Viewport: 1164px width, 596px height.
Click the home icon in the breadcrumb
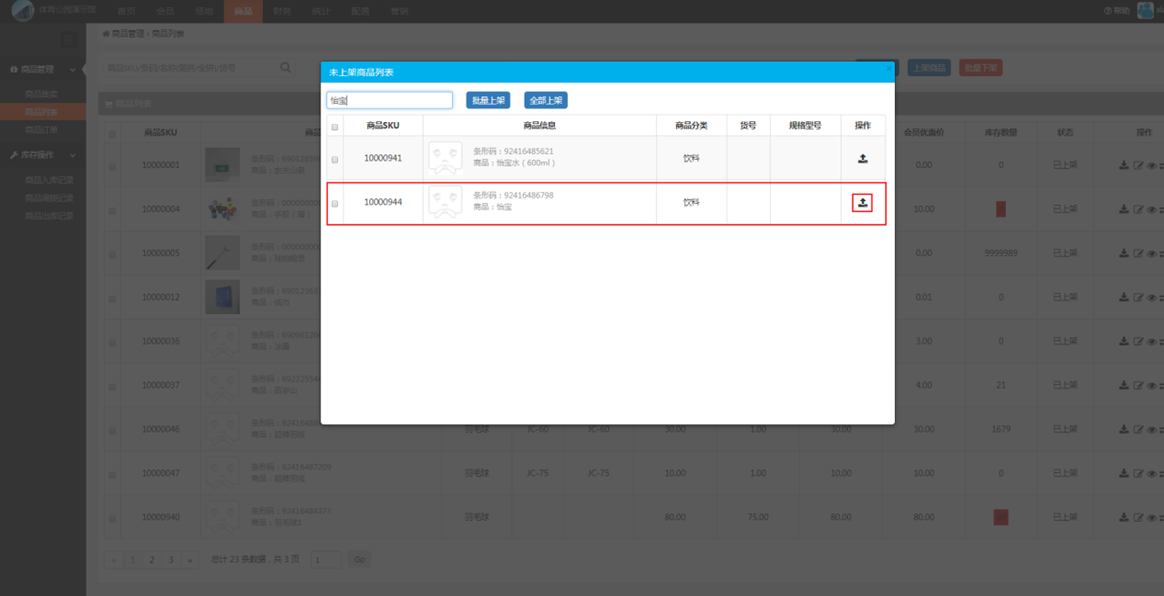tap(105, 34)
